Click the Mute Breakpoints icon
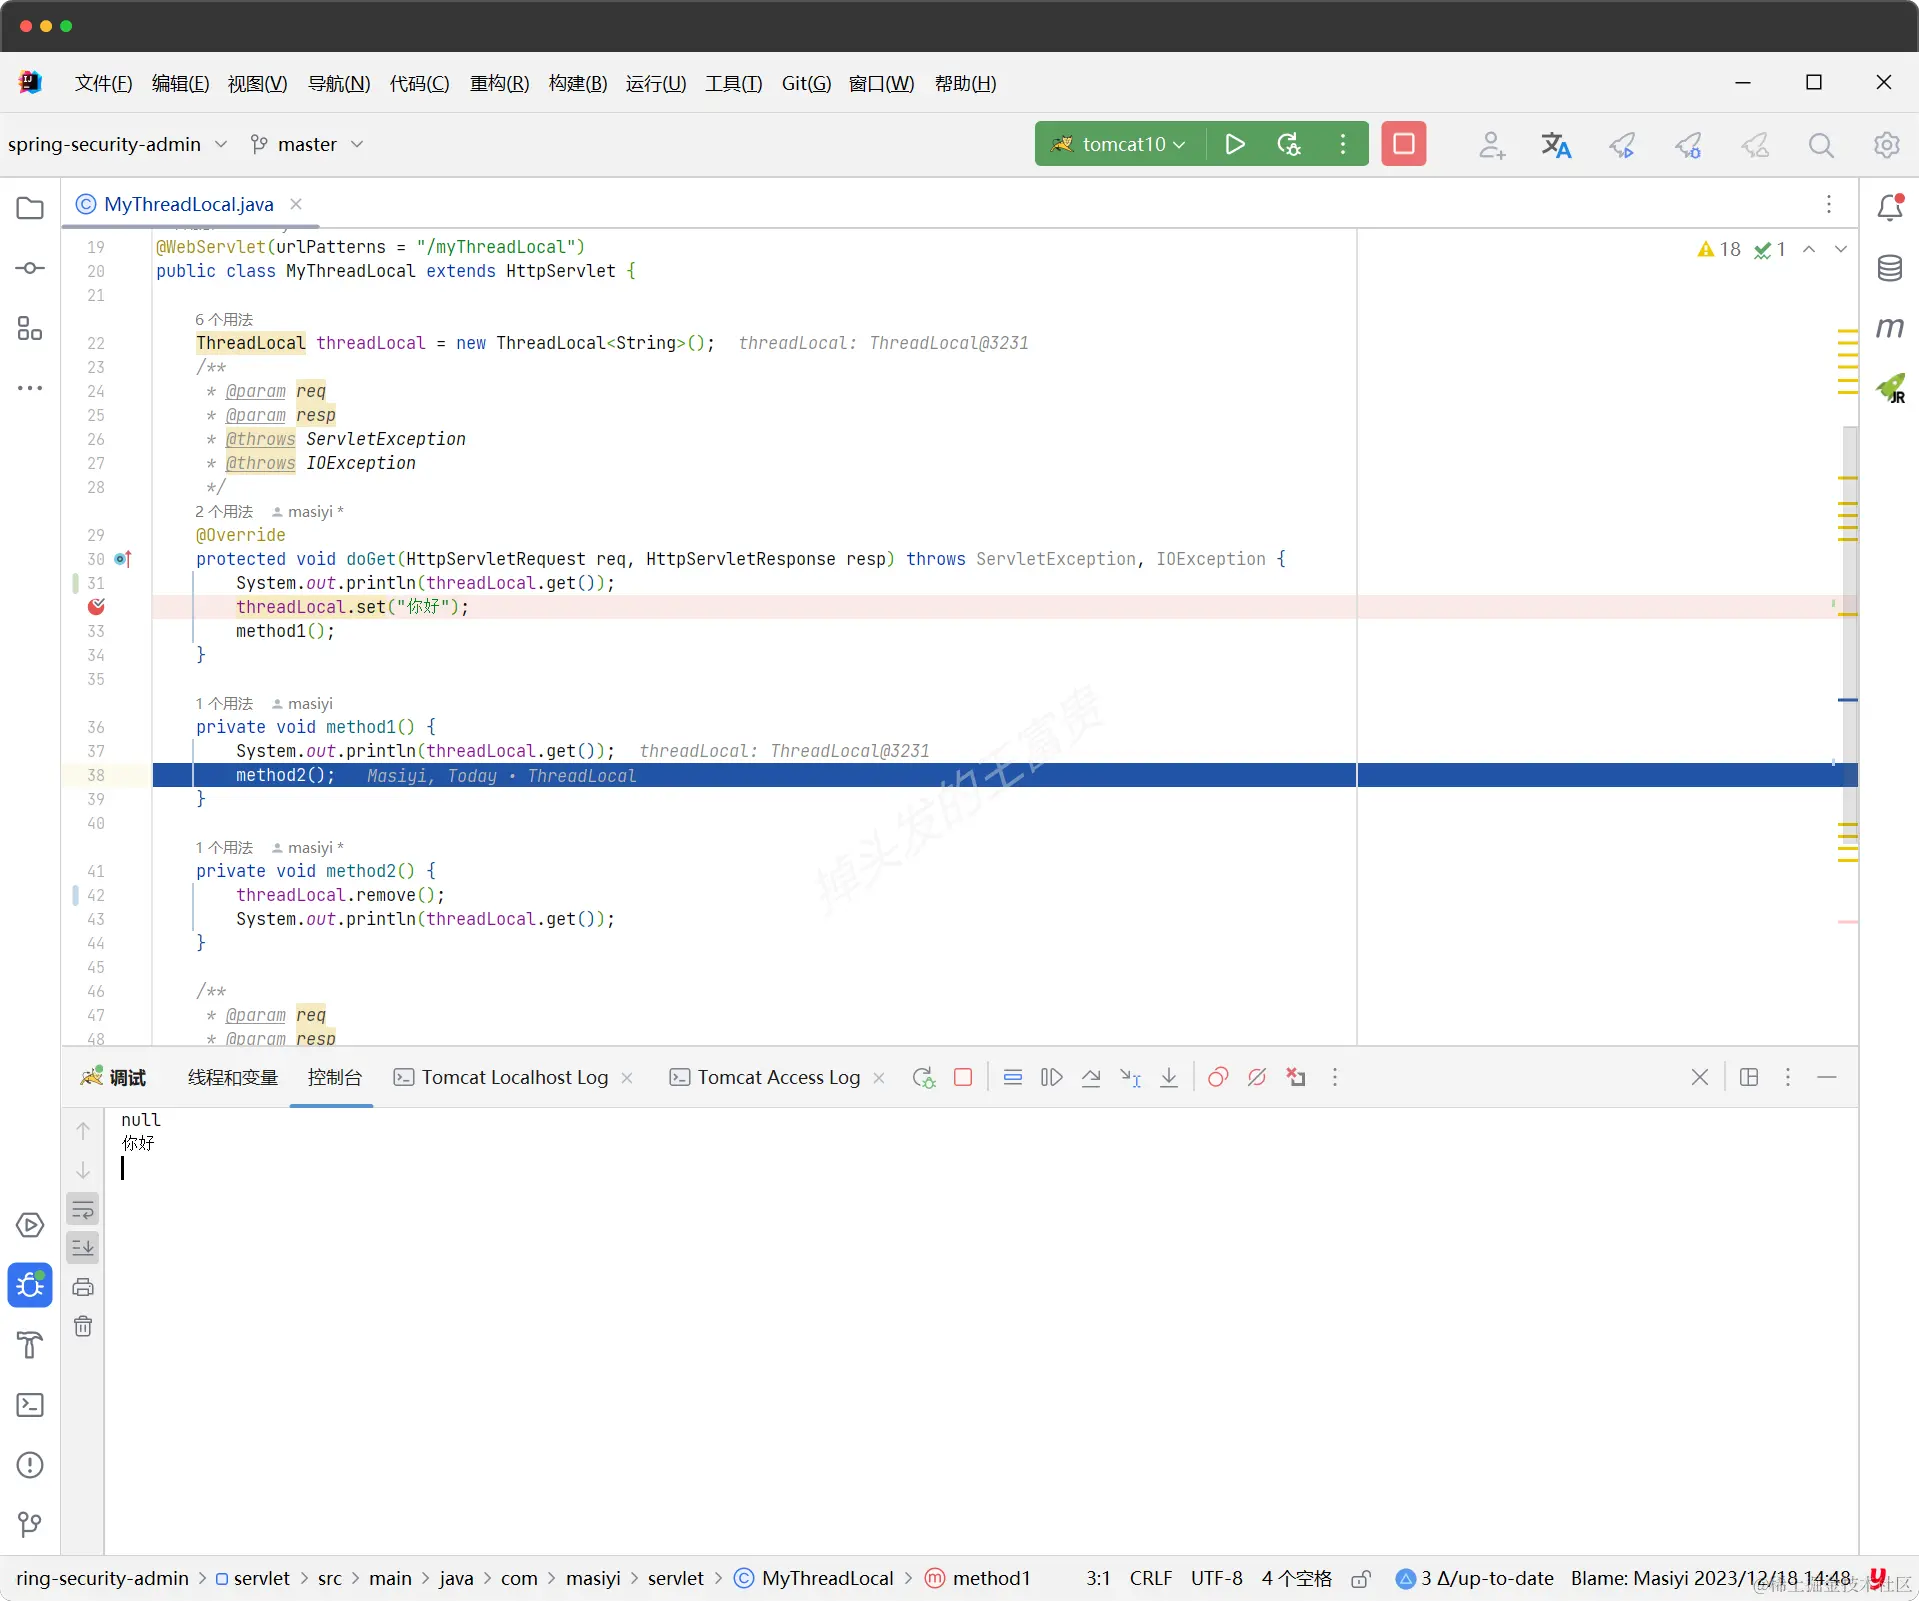Image resolution: width=1919 pixels, height=1601 pixels. click(x=1257, y=1077)
